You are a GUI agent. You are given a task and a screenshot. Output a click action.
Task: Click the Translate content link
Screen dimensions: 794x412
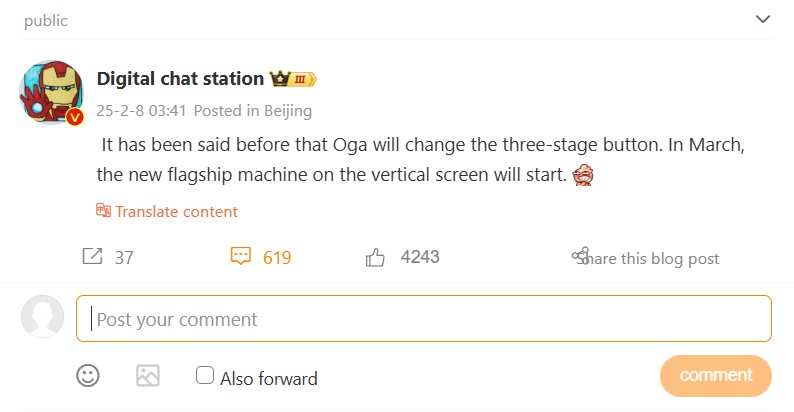176,211
